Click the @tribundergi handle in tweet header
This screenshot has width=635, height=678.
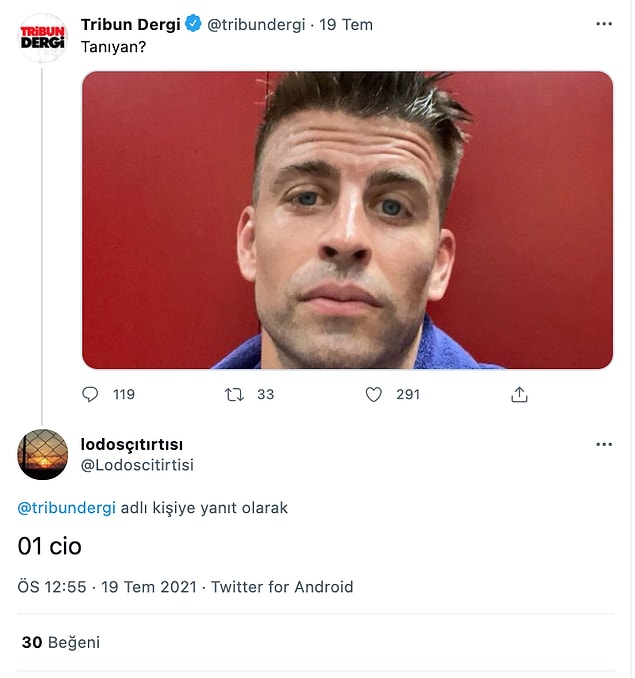pos(256,25)
